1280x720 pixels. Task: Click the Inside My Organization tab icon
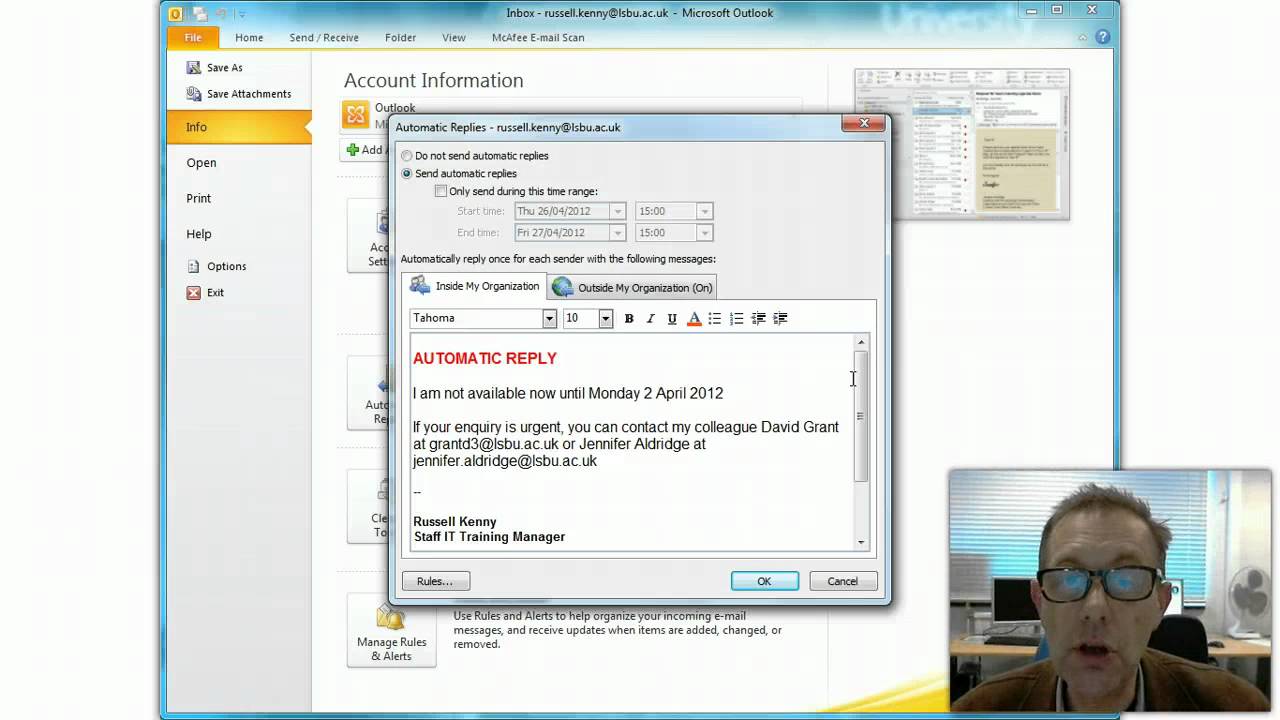[x=420, y=285]
